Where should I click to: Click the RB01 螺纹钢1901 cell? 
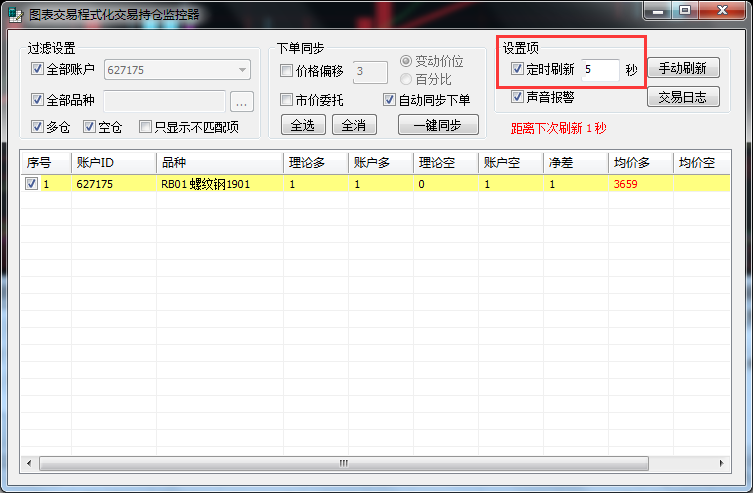(x=220, y=184)
